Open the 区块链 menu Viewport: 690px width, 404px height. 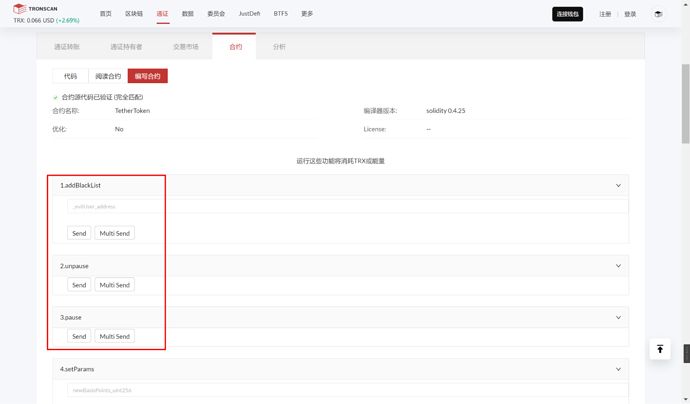point(134,14)
